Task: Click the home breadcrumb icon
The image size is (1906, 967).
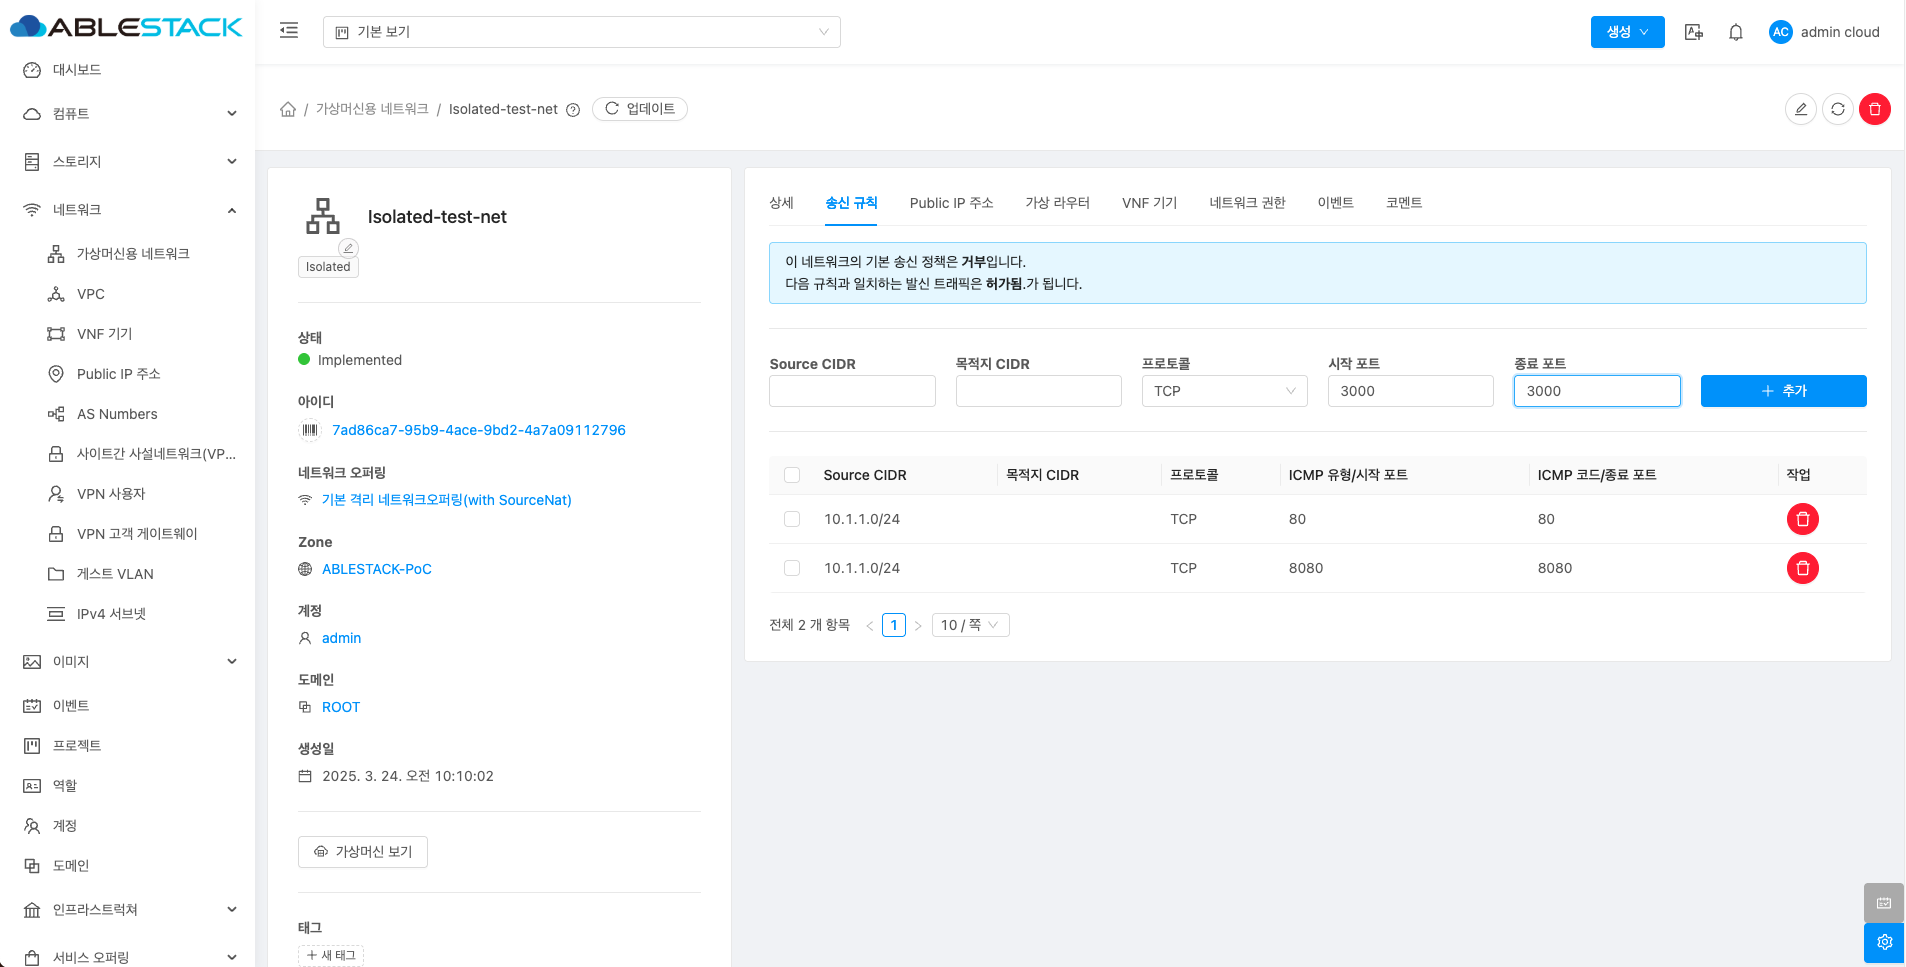Action: [288, 109]
